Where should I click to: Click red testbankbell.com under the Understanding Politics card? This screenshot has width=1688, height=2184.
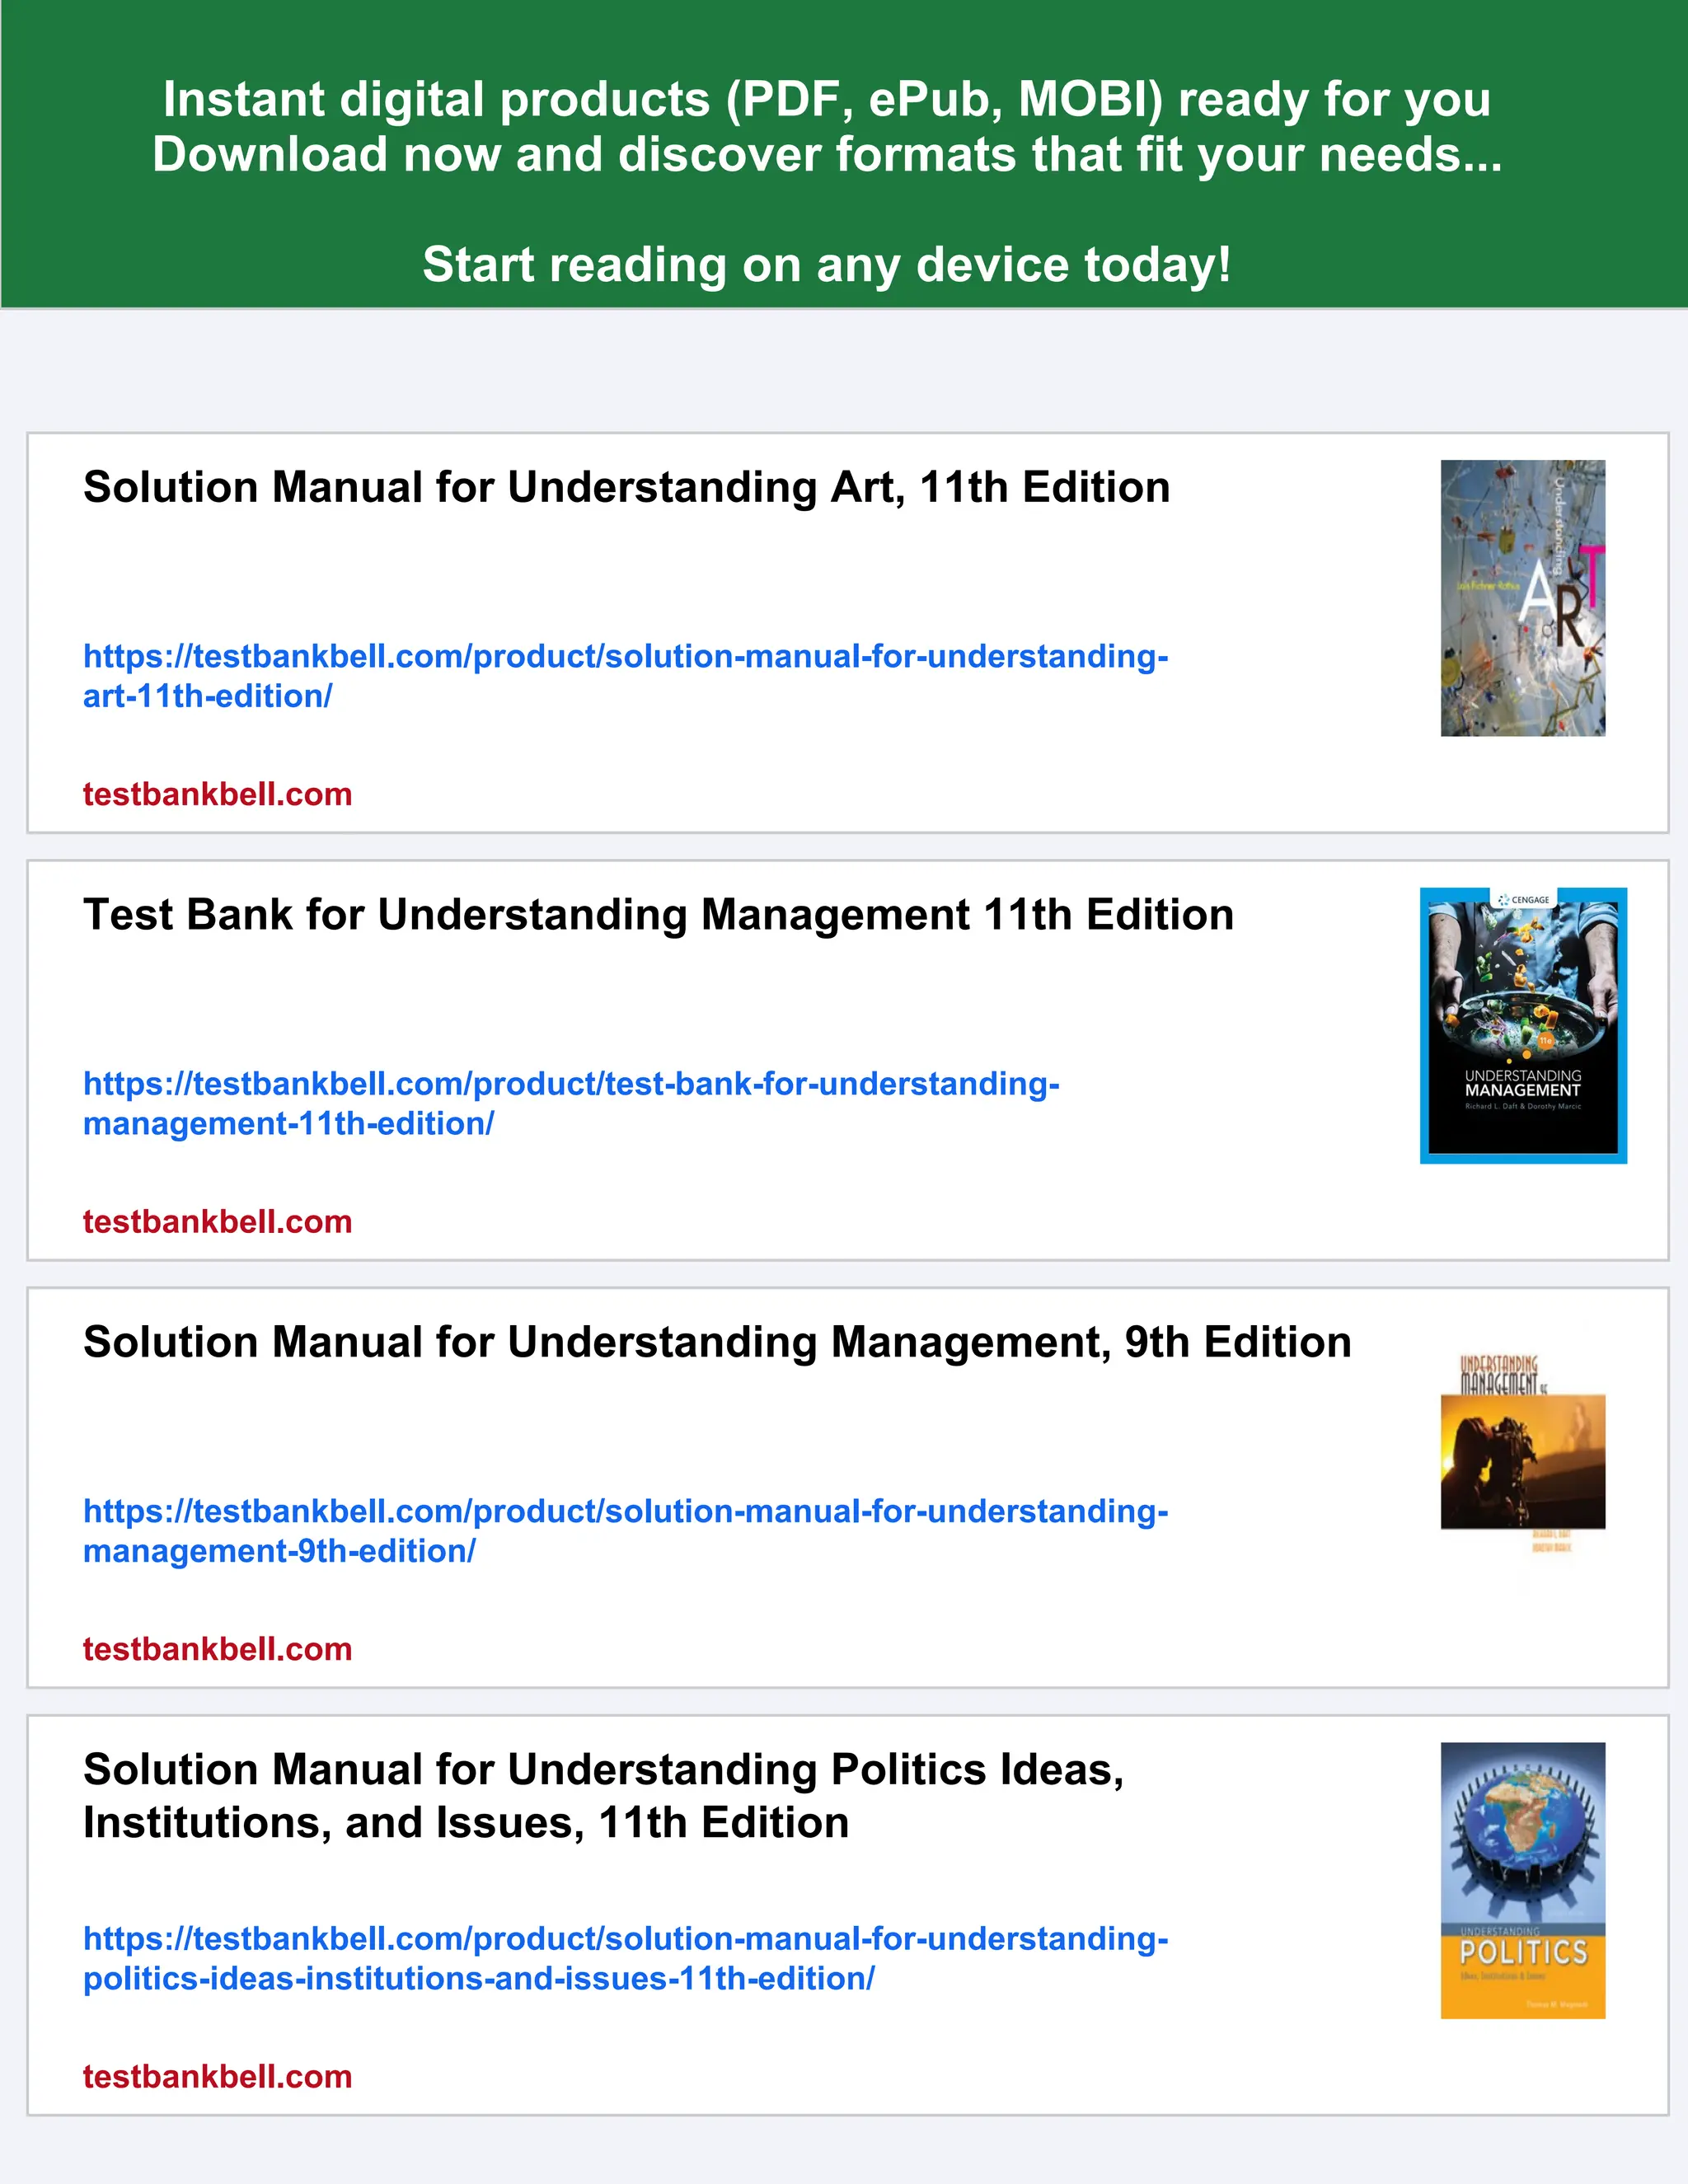click(x=218, y=2076)
